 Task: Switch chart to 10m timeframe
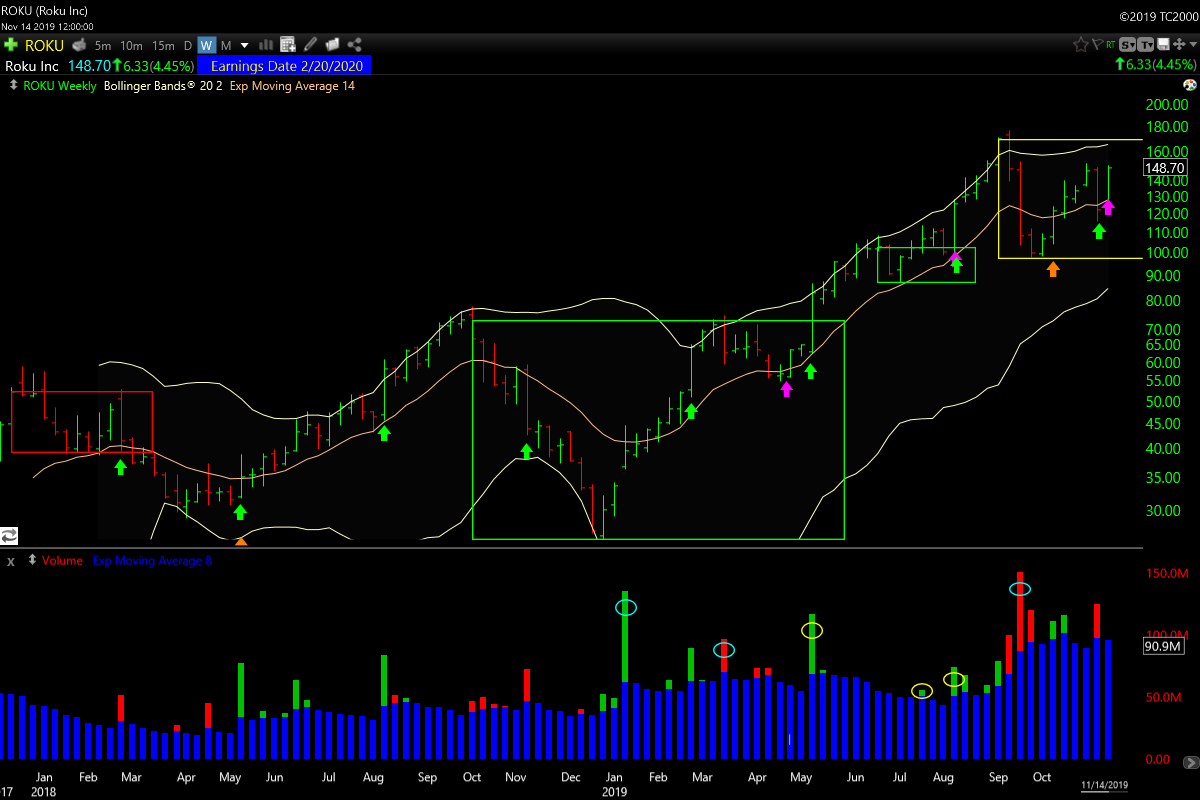click(131, 45)
